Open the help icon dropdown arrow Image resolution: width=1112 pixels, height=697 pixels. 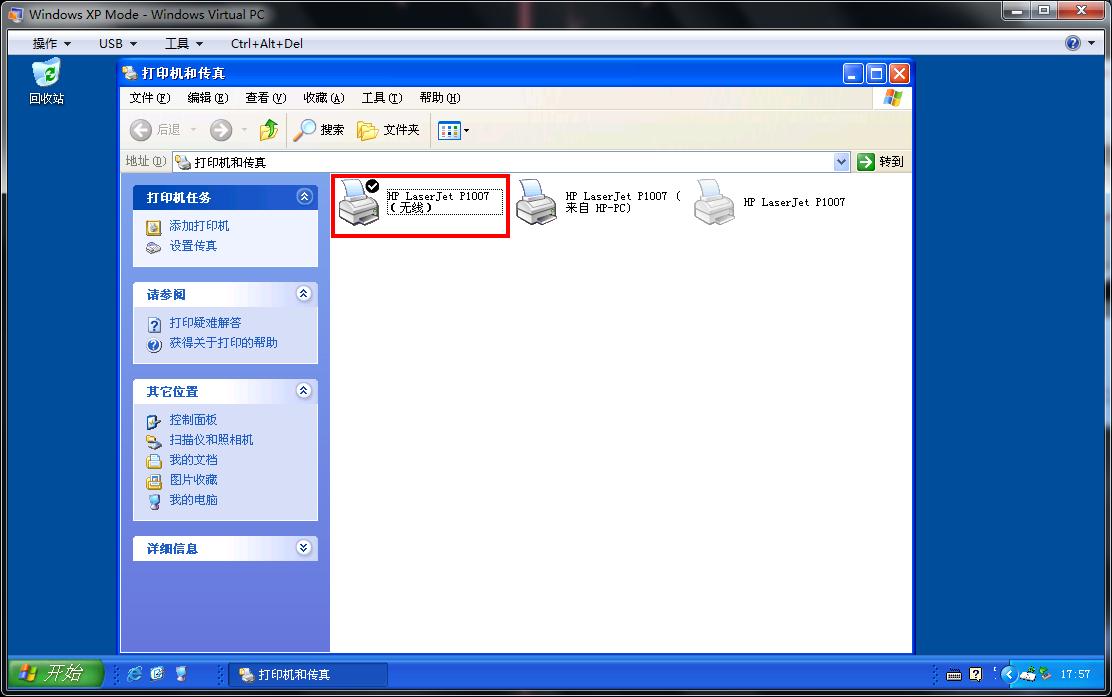(x=1091, y=43)
